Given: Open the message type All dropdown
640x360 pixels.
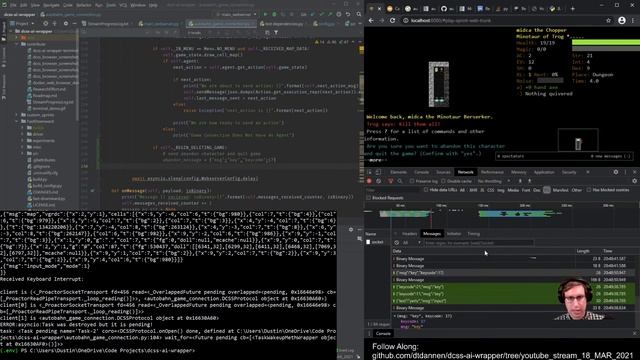Looking at the screenshot, I should pos(411,242).
